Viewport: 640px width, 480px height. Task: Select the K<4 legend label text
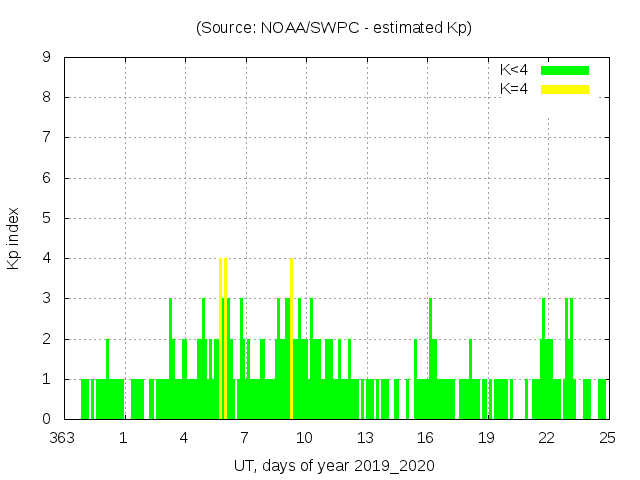click(513, 70)
